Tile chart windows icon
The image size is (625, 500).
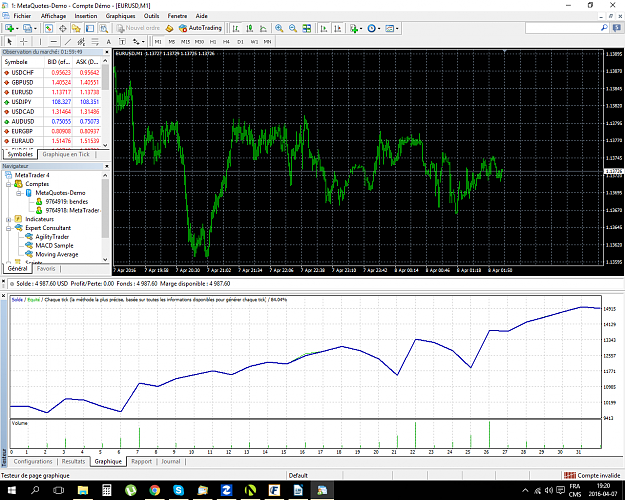click(307, 28)
